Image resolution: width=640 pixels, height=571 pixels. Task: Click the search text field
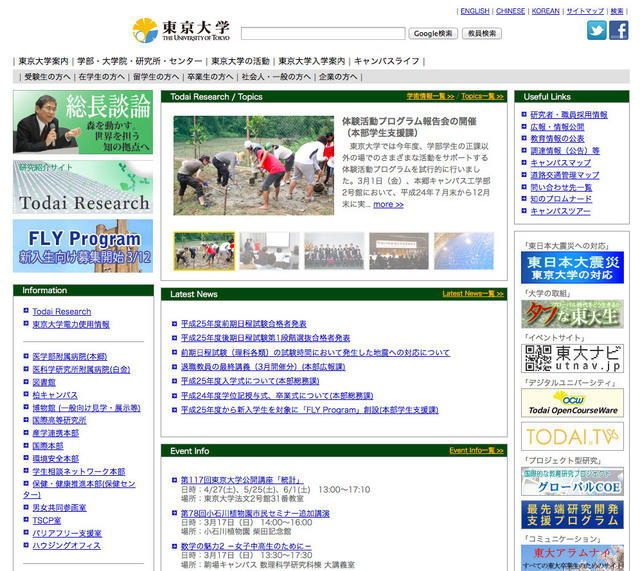click(x=323, y=33)
